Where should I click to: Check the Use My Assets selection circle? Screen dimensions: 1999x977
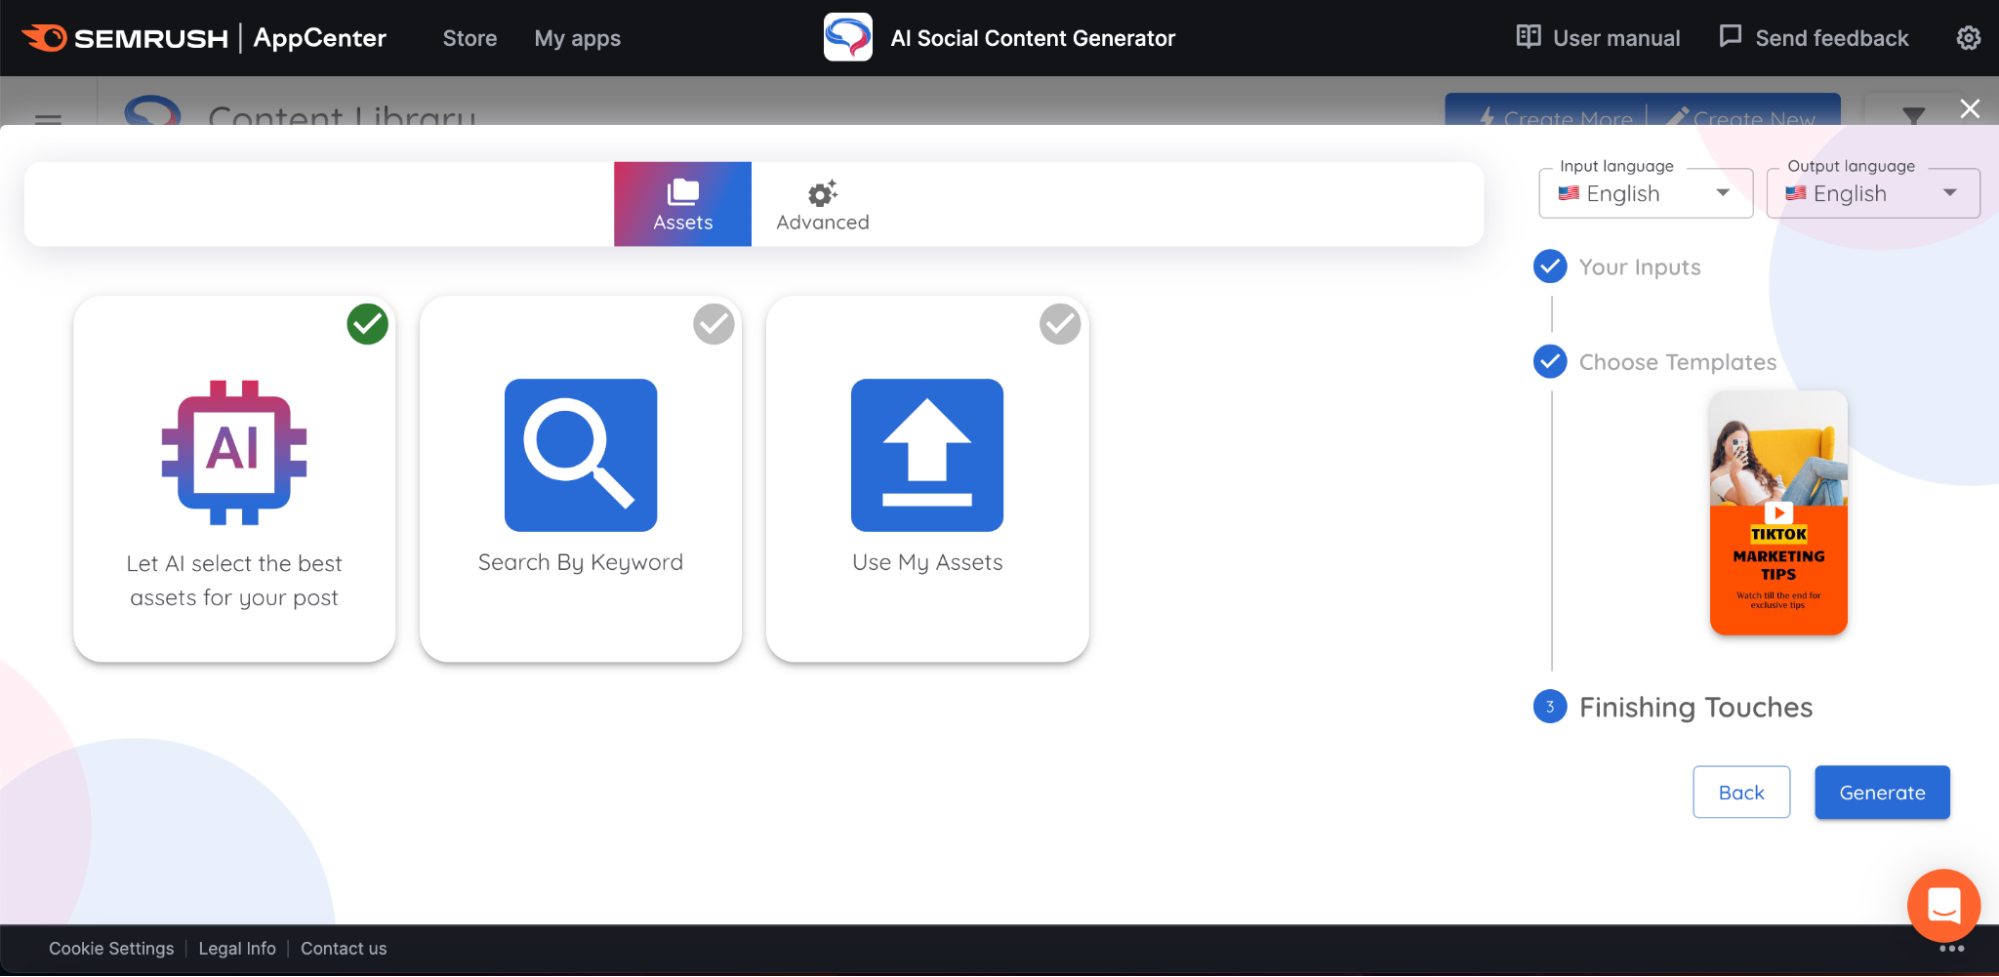(1060, 324)
